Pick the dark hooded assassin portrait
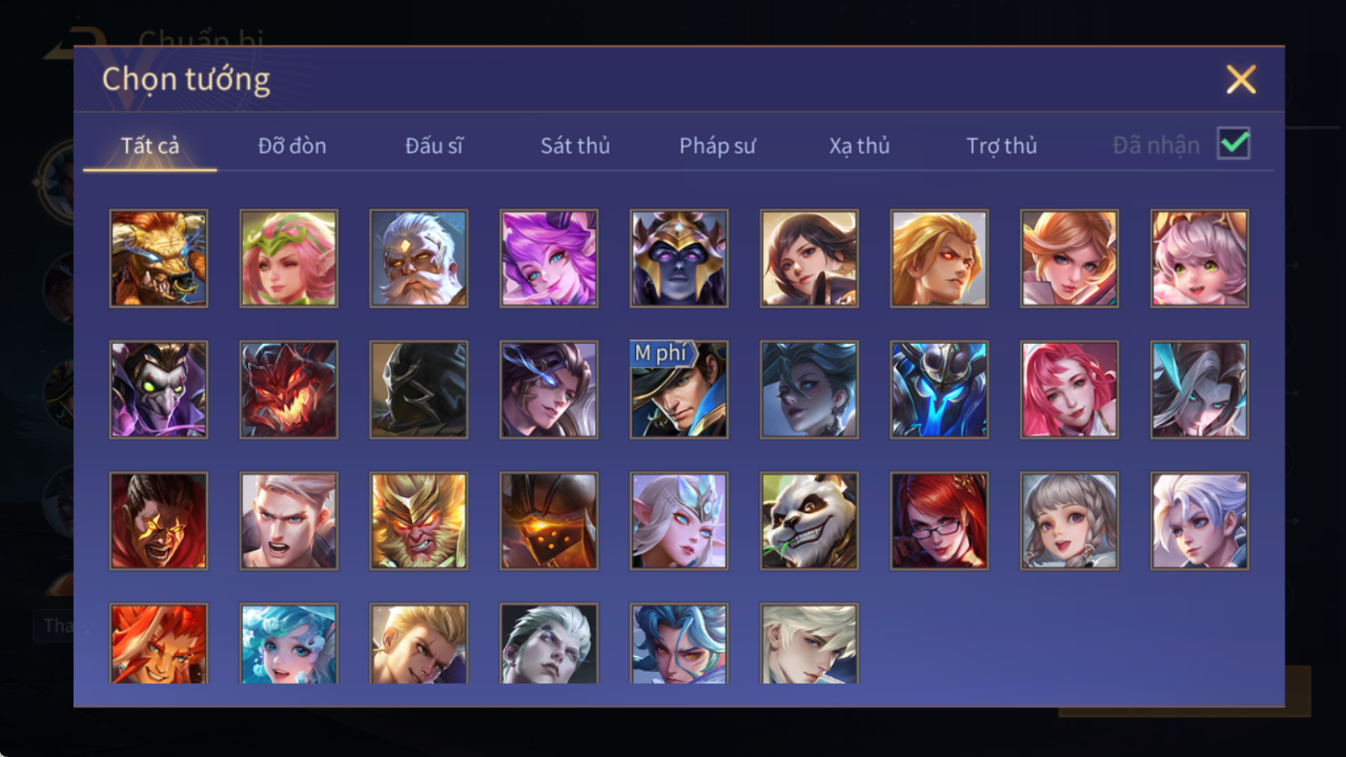Viewport: 1346px width, 757px height. [x=419, y=389]
